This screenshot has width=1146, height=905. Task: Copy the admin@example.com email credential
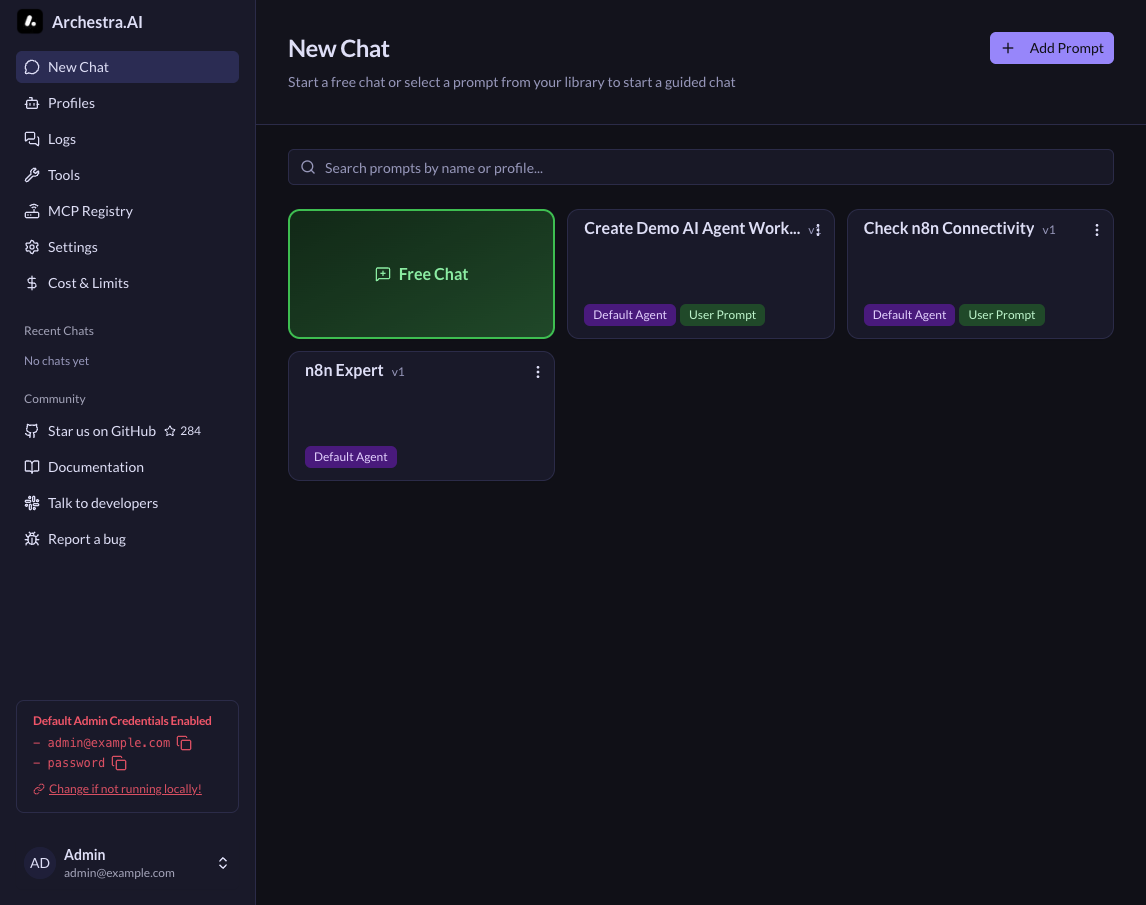tap(184, 743)
